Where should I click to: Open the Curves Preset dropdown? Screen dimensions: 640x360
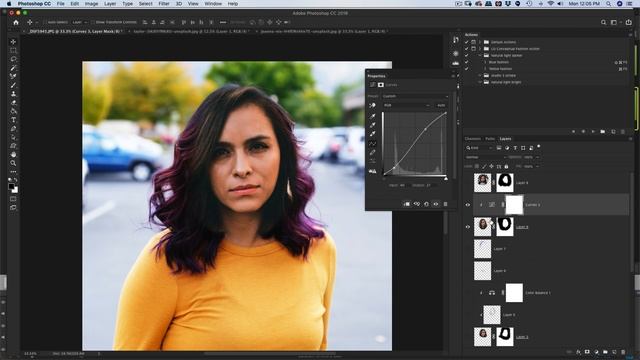[x=415, y=96]
